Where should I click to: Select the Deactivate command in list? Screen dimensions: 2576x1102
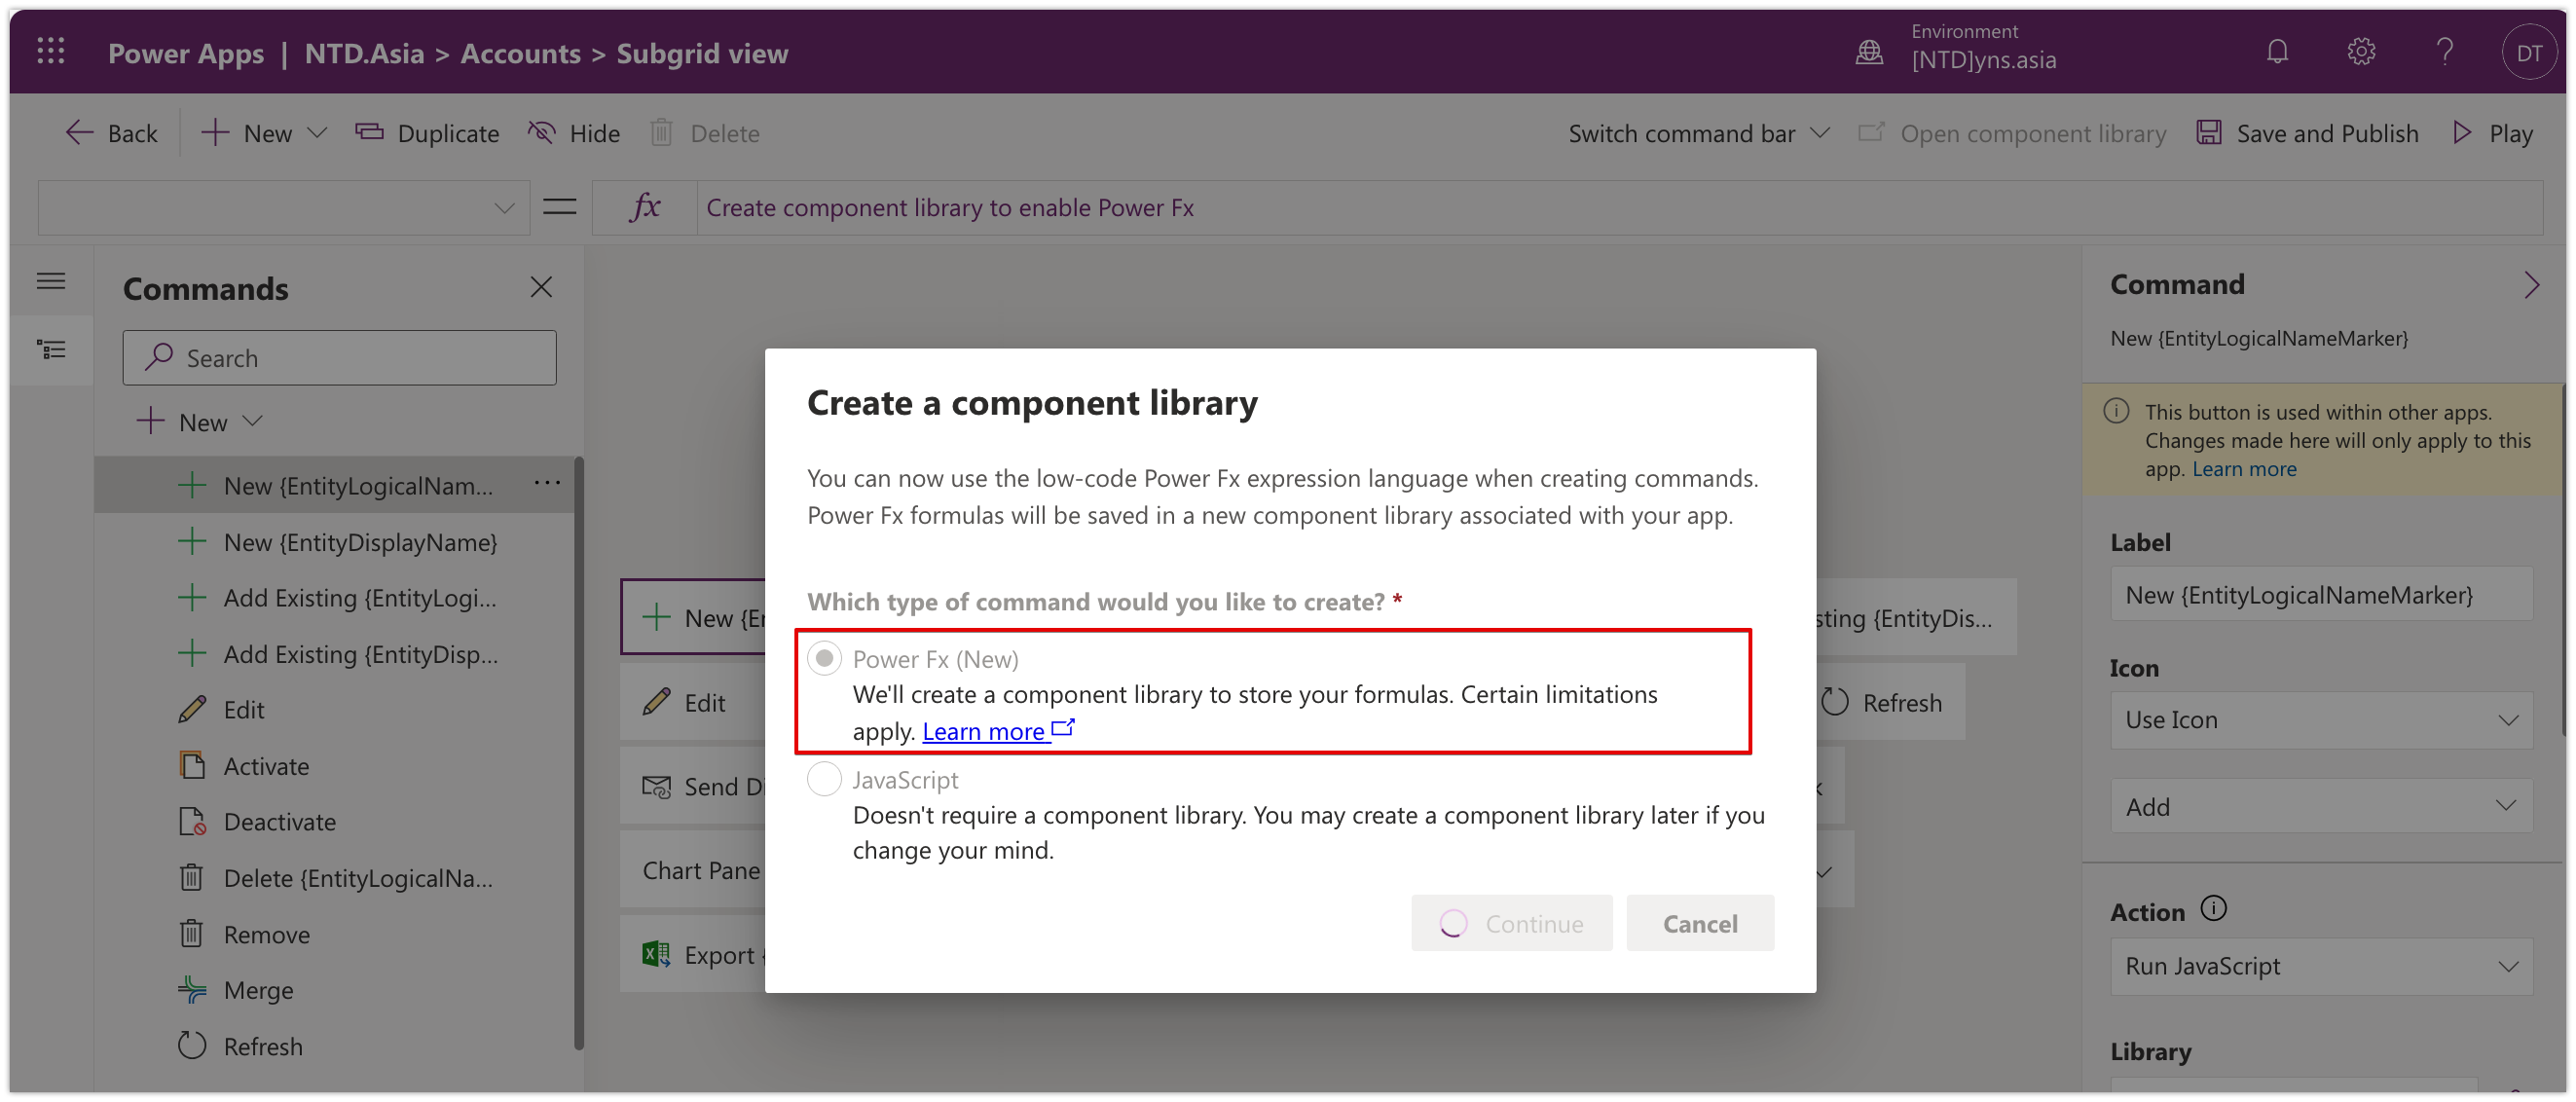click(x=279, y=822)
